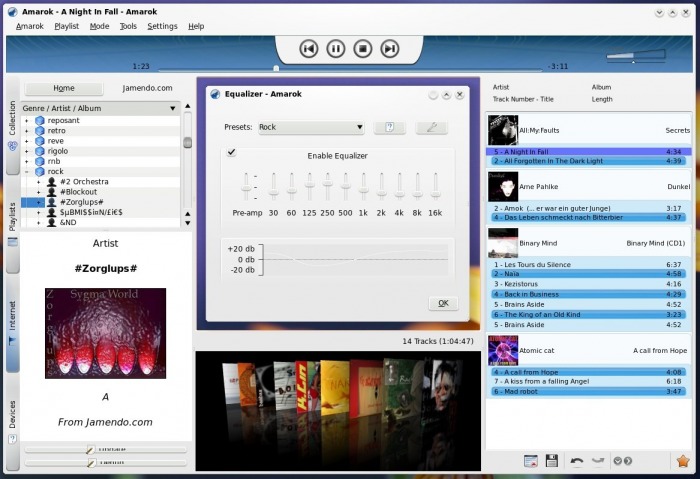The image size is (700, 479).
Task: Click the Home button in browser
Action: tap(64, 88)
